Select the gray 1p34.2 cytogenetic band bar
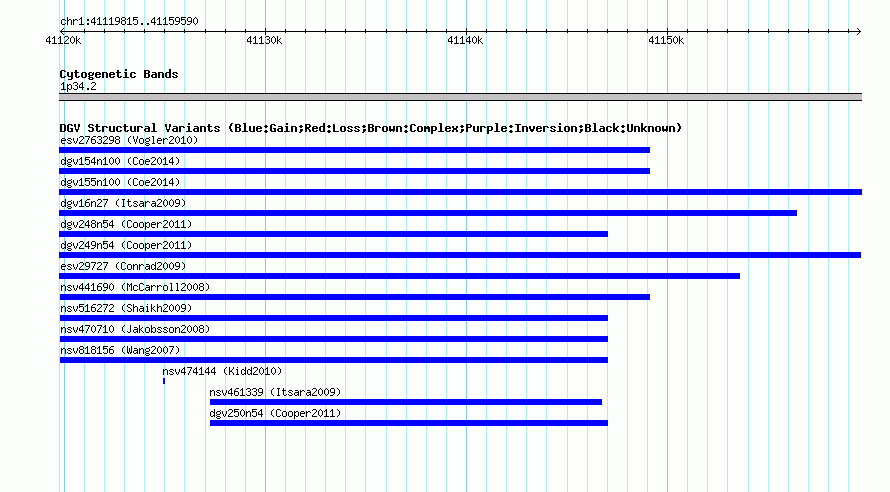Viewport: 890px width, 492px height. point(461,97)
